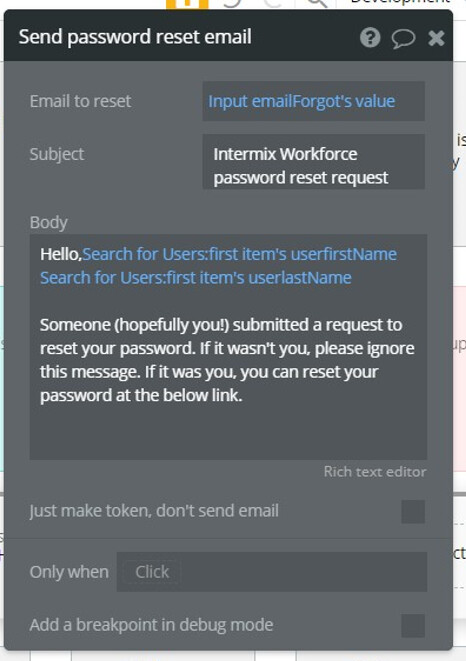466x661 pixels.
Task: Open 'Input emailForgot's value' dynamic expression
Action: click(302, 101)
